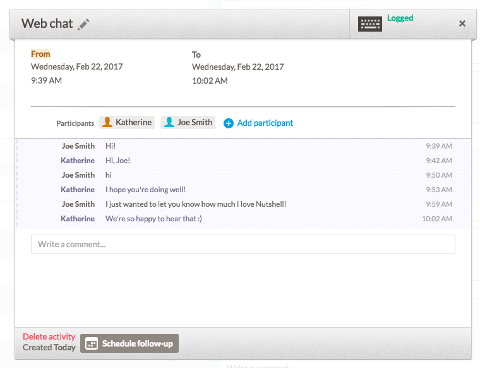Click the 9:59 AM timestamp
Screen dimensions: 480x368
click(x=439, y=204)
